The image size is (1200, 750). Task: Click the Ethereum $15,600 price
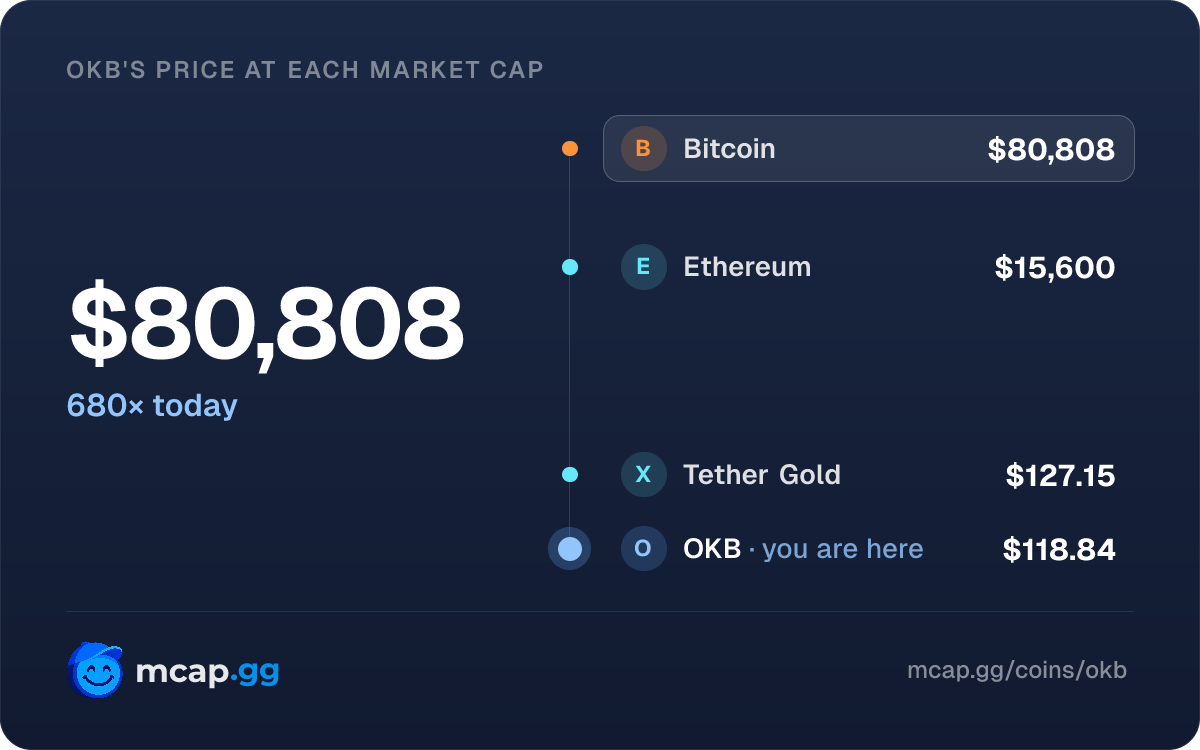pyautogui.click(x=1055, y=267)
